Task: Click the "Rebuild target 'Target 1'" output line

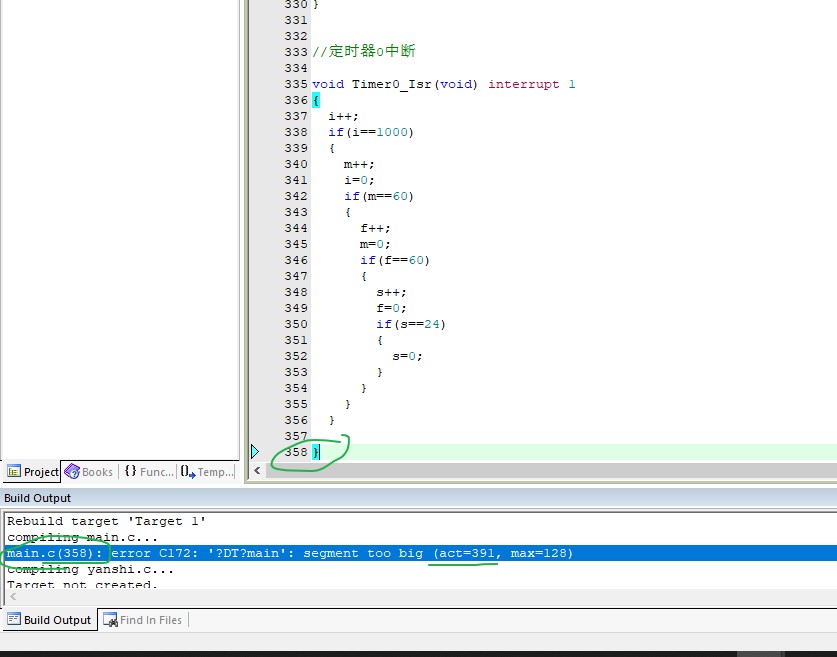Action: [106, 521]
